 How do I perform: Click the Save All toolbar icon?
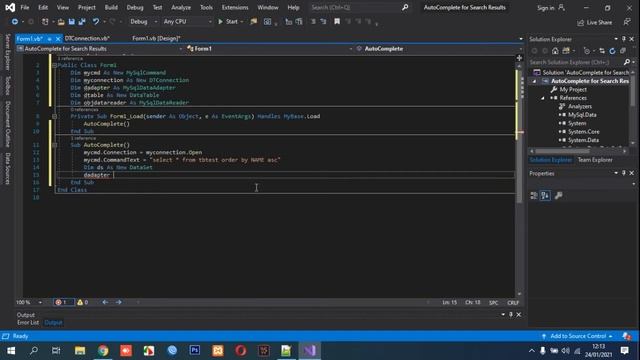(82, 22)
